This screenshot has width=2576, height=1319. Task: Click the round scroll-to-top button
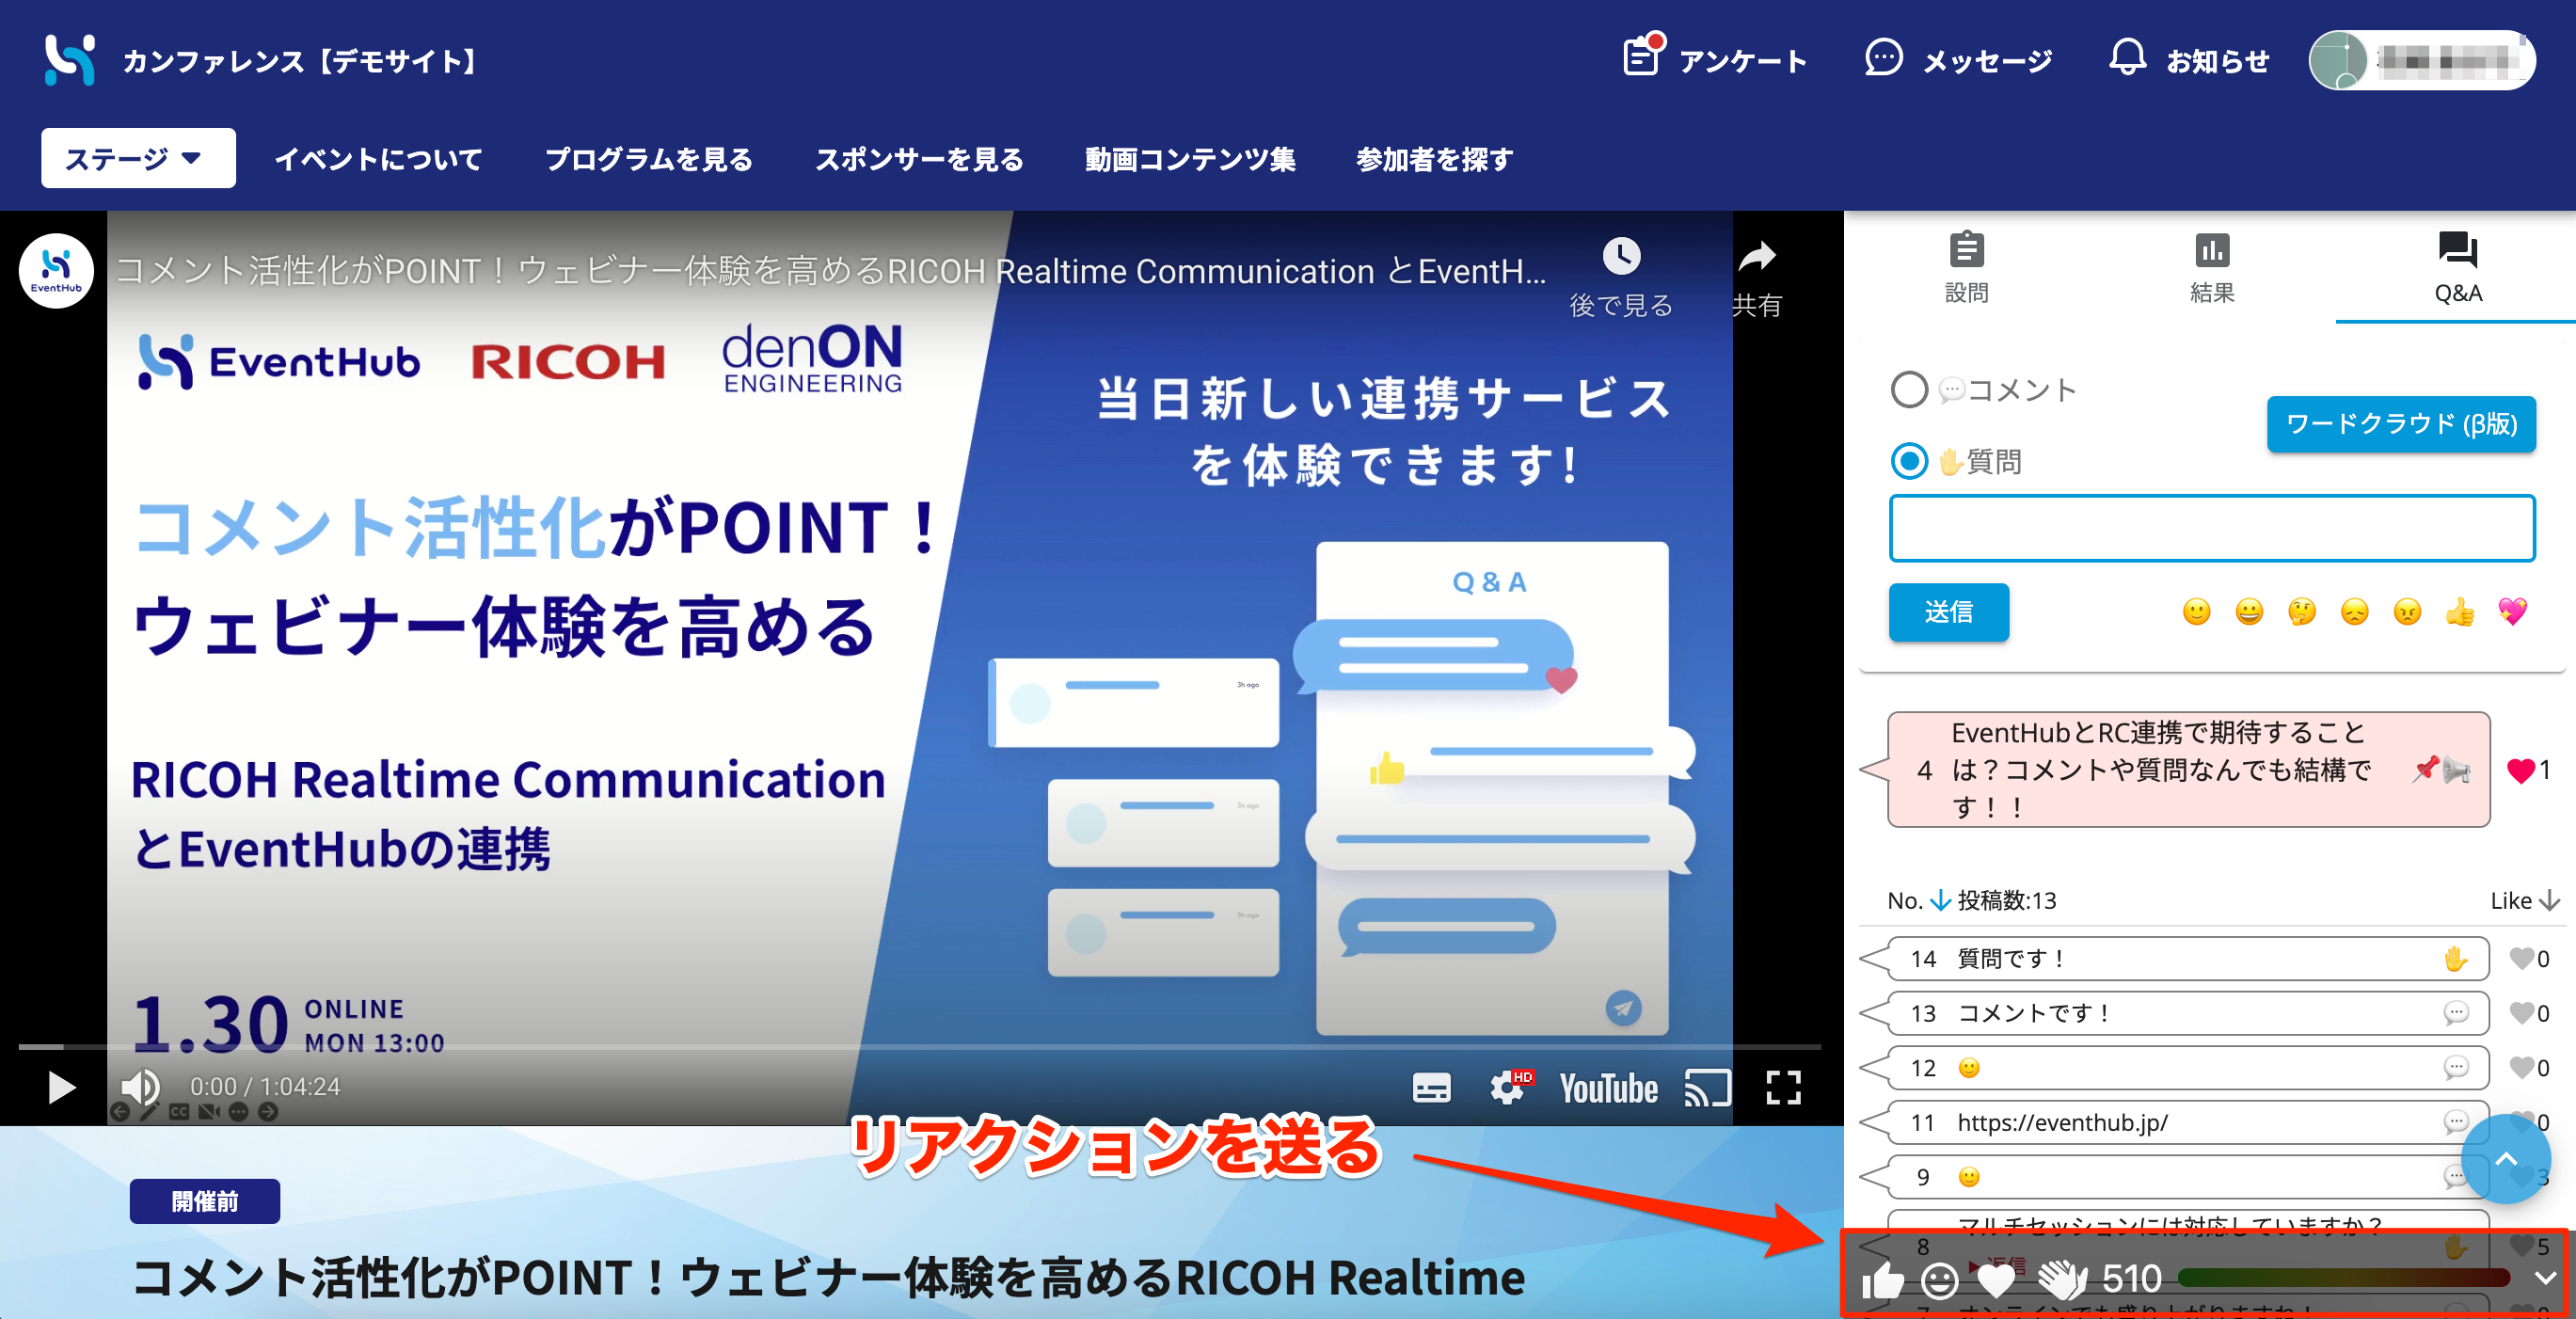coord(2505,1159)
